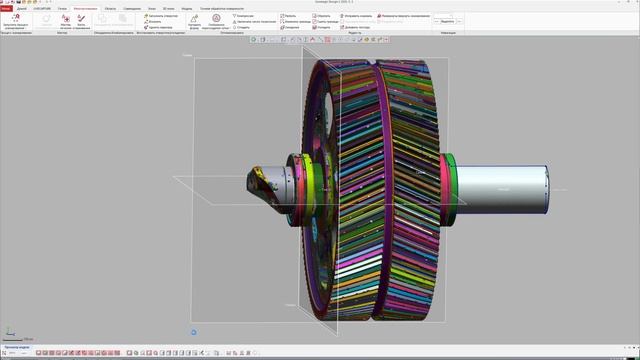This screenshot has height=360, width=640.
Task: Click the red A-shaped icon in the viewport toolbar
Action: (313, 40)
